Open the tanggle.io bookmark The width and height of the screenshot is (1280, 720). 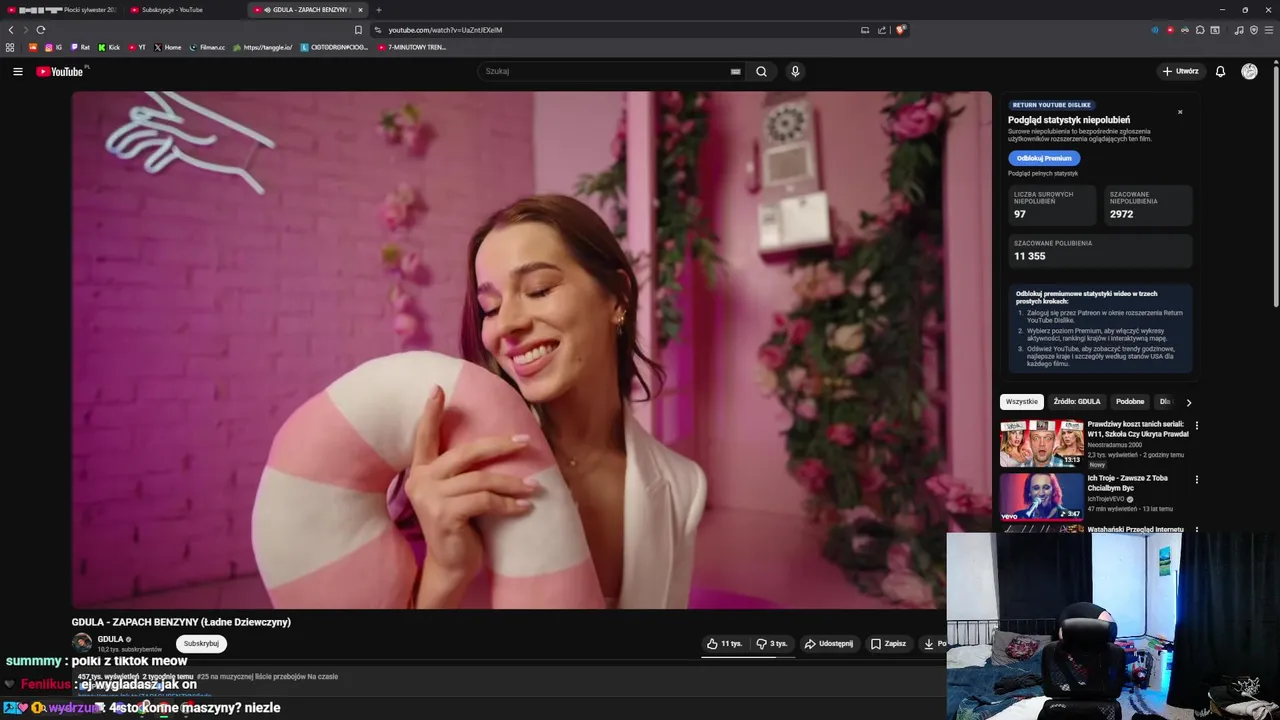(263, 47)
